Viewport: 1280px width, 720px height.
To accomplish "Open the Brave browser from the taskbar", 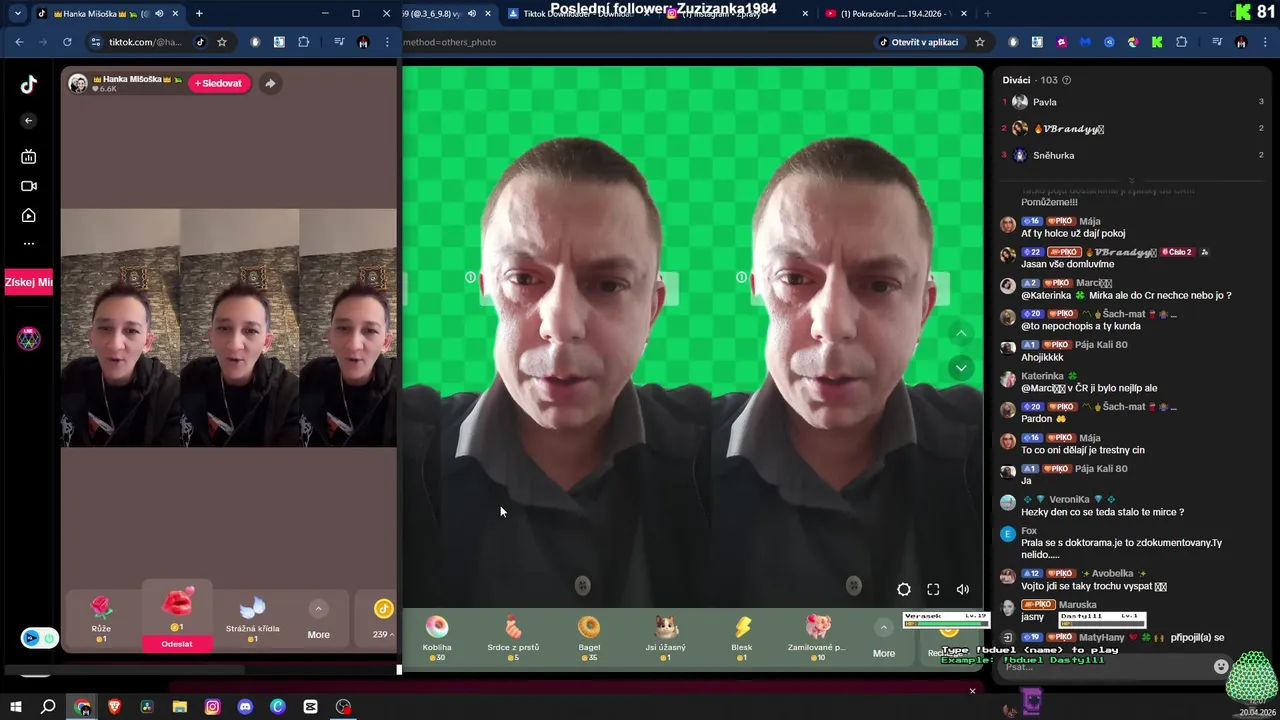I will [114, 707].
